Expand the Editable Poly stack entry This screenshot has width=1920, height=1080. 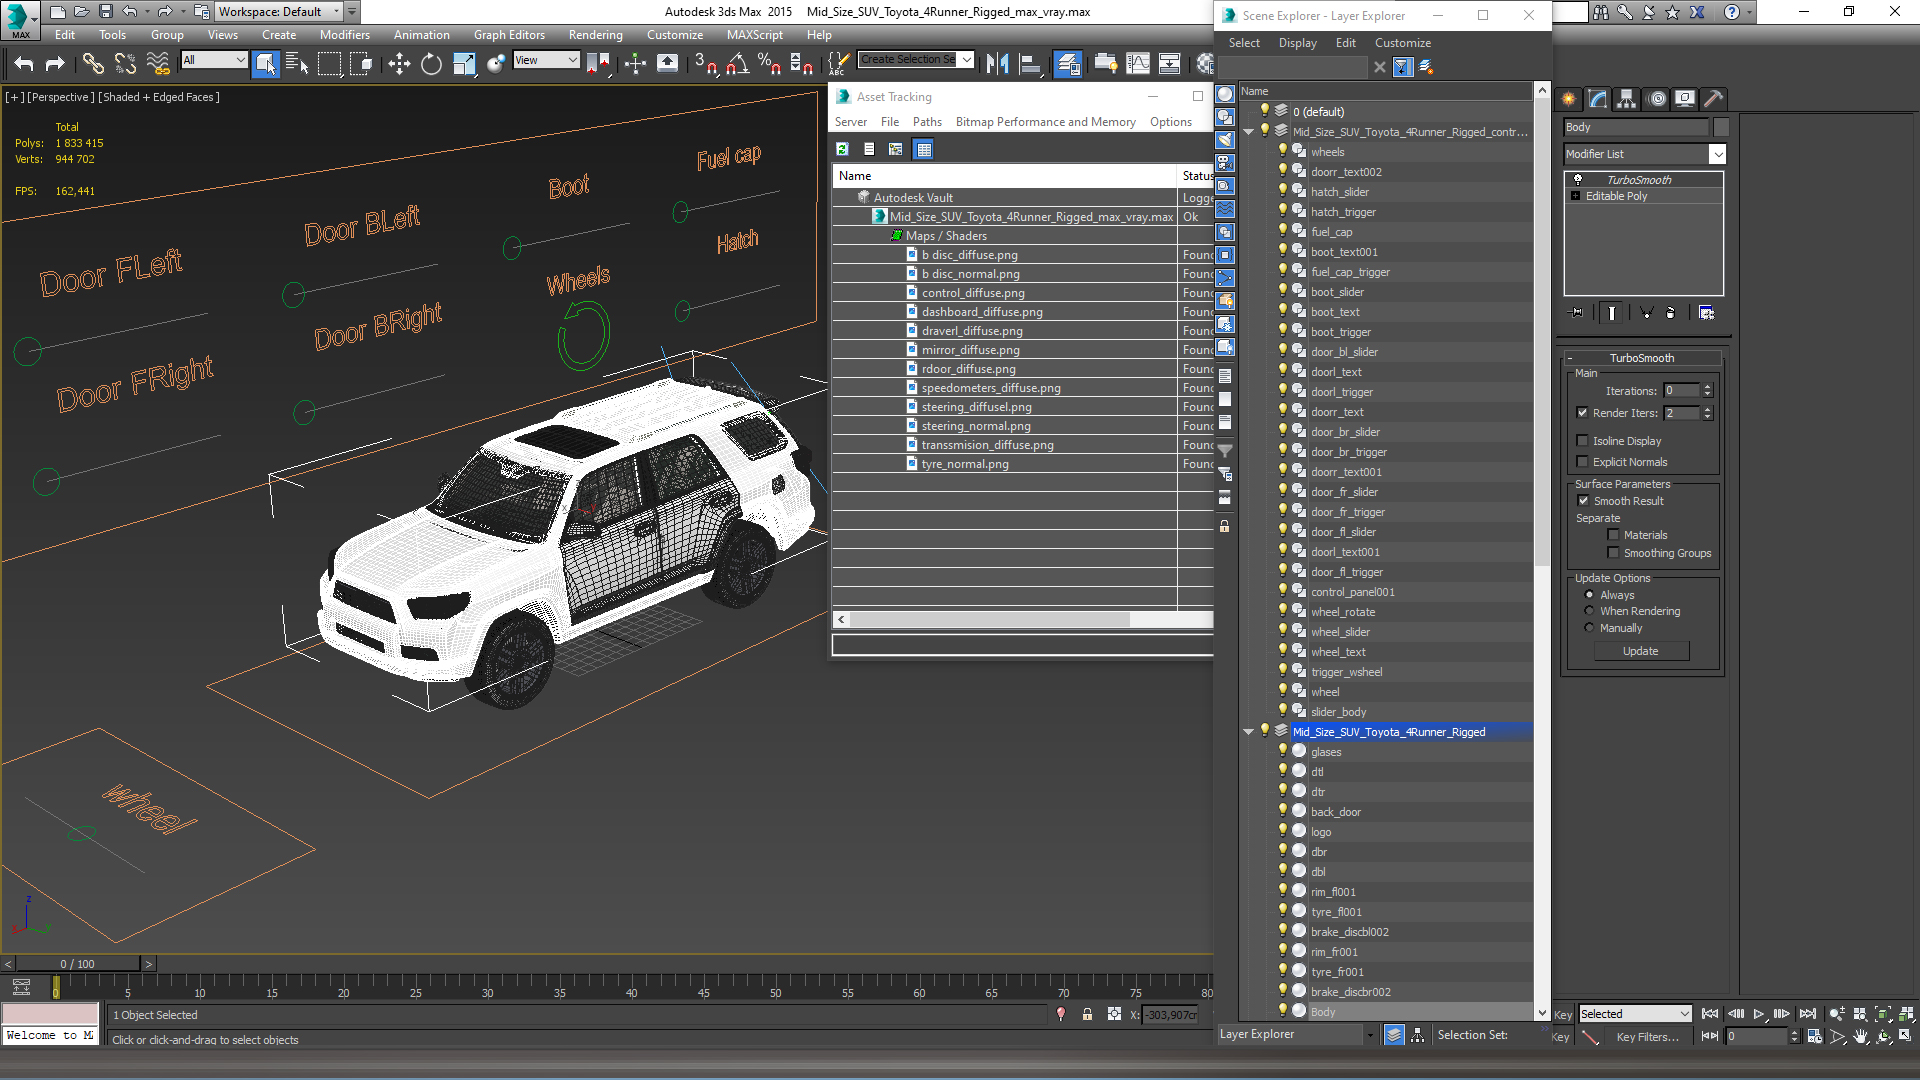[x=1577, y=196]
